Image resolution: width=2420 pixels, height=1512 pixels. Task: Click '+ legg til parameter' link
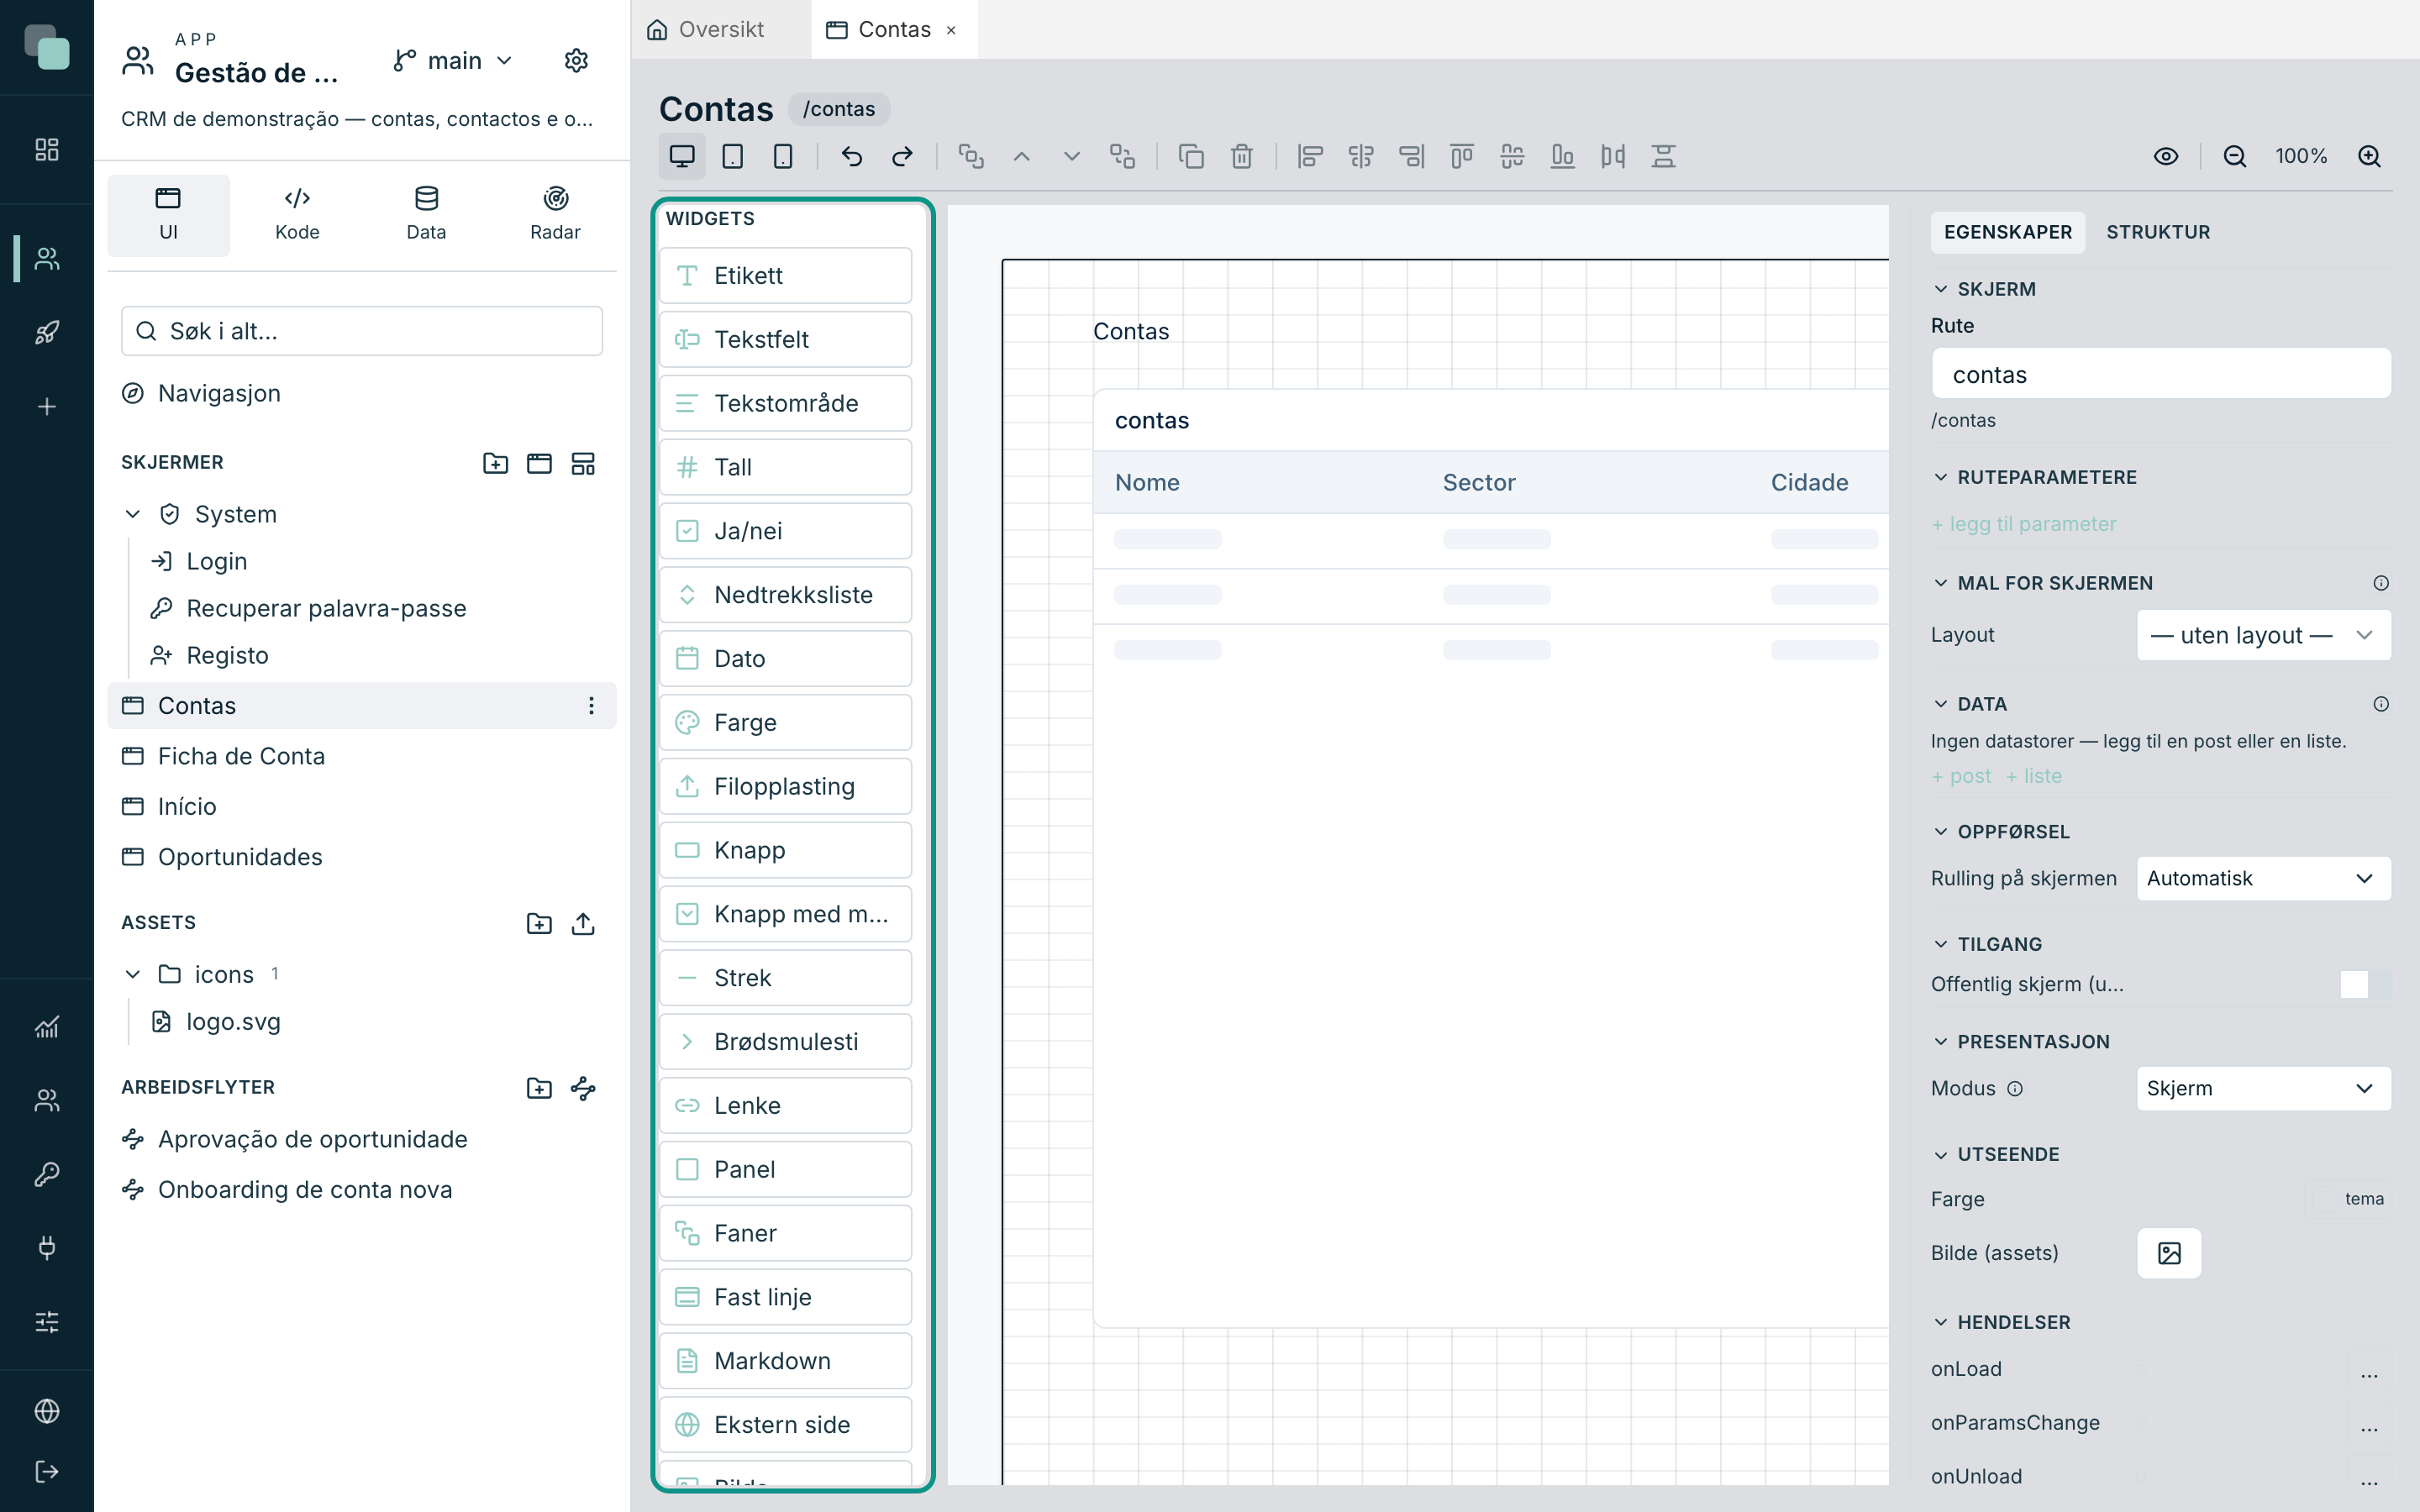coord(2024,524)
